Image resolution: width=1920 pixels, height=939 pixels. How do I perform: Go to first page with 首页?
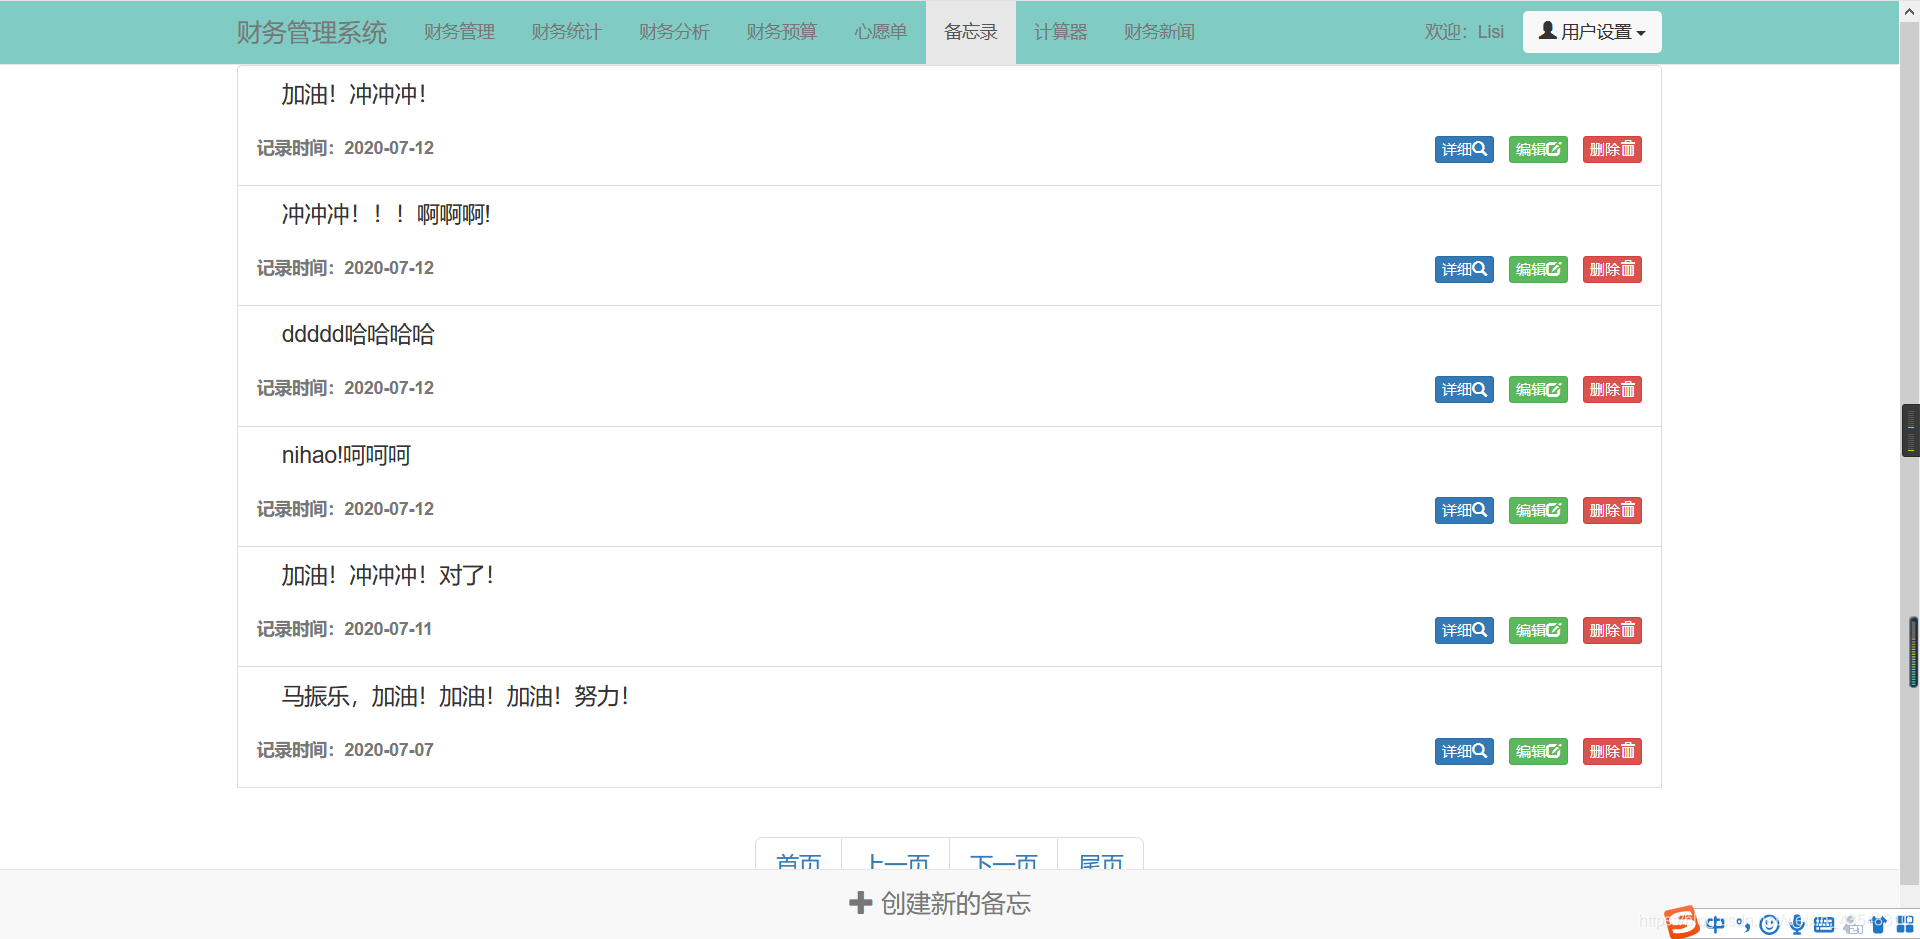point(799,855)
